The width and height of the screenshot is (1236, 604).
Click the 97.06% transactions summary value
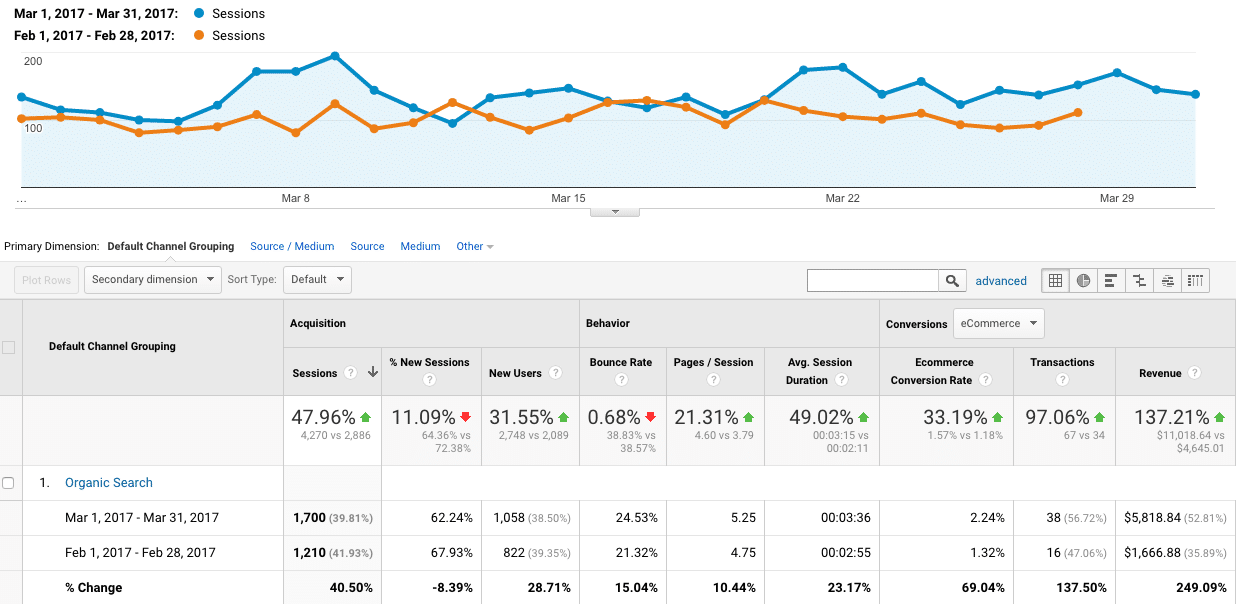pyautogui.click(x=1058, y=417)
